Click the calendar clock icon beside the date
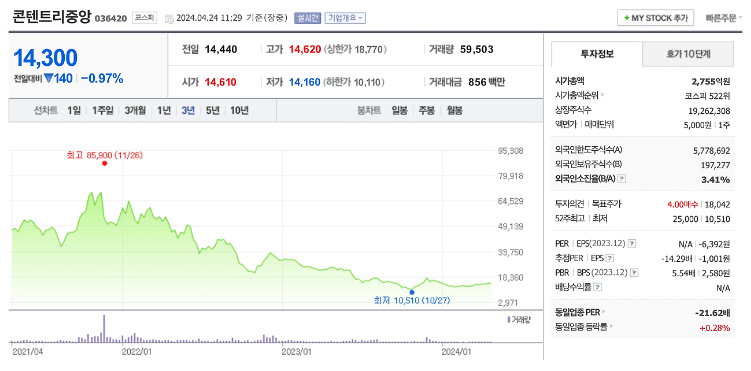Viewport: 751px width, 371px height. (169, 19)
